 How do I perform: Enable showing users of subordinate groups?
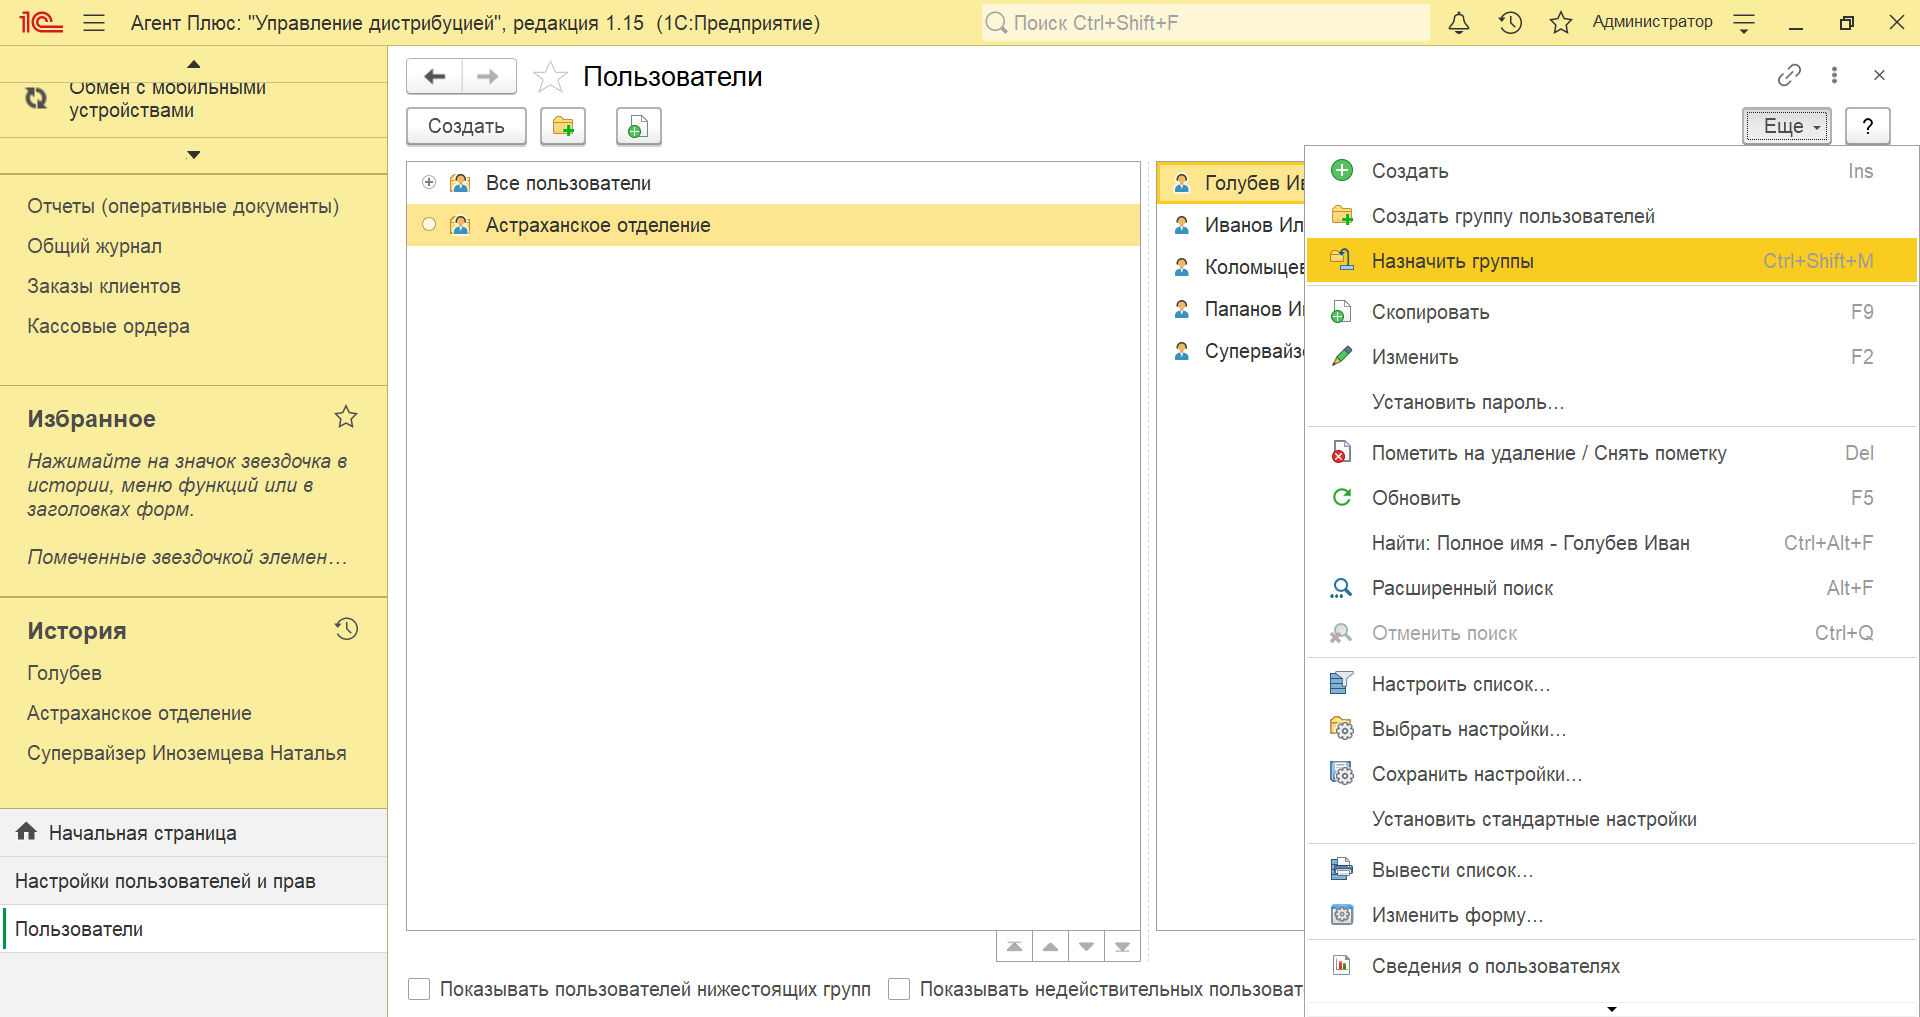[420, 989]
